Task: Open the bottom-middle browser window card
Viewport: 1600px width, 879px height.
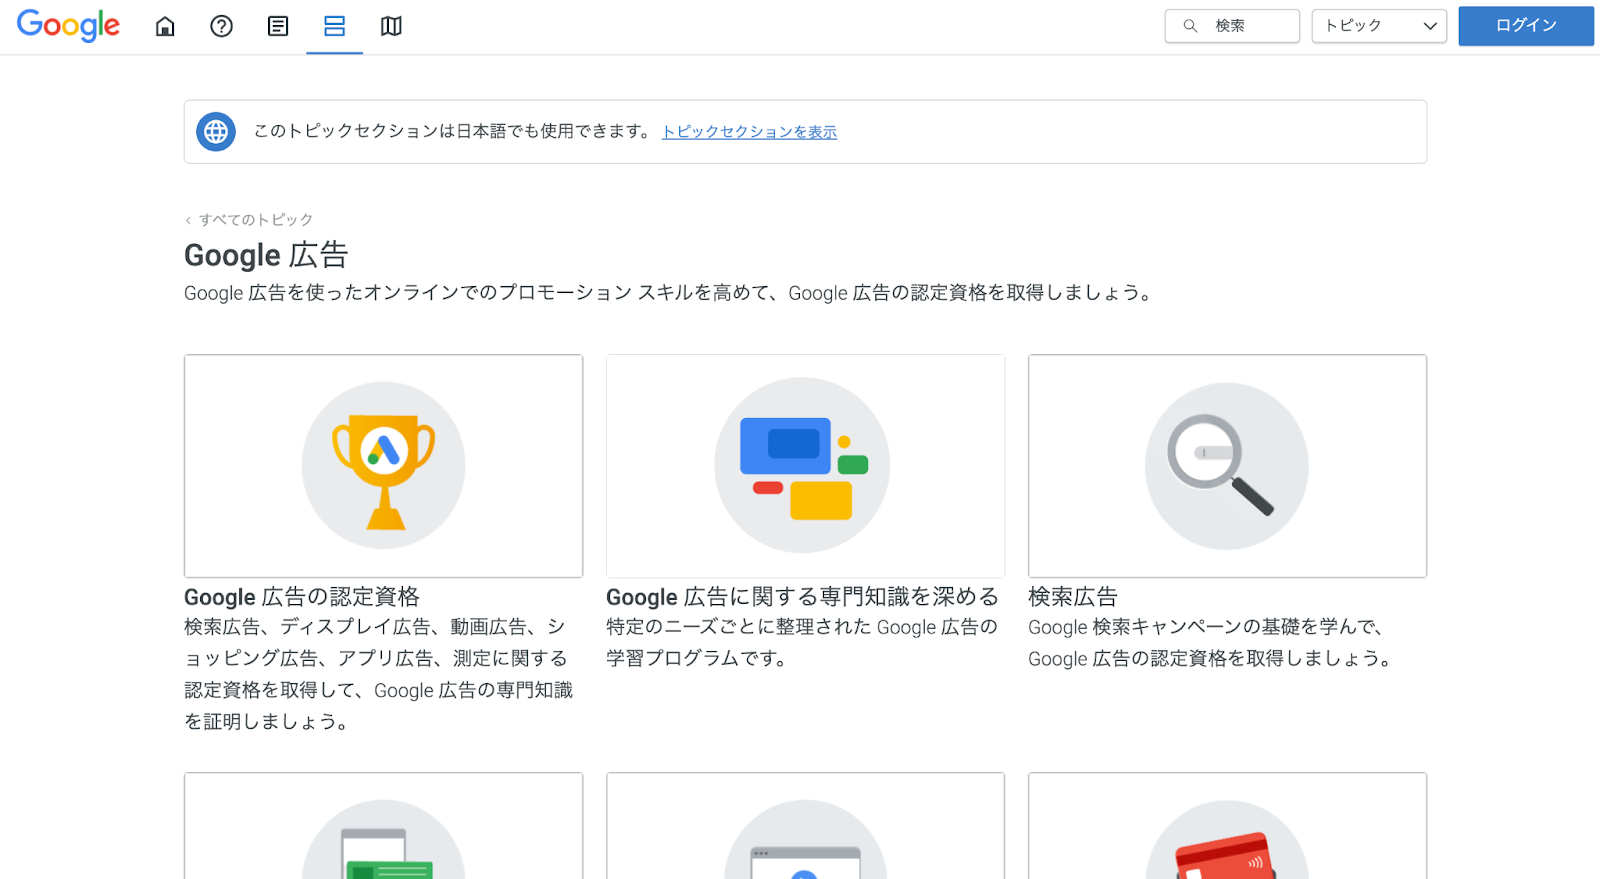Action: click(x=805, y=826)
